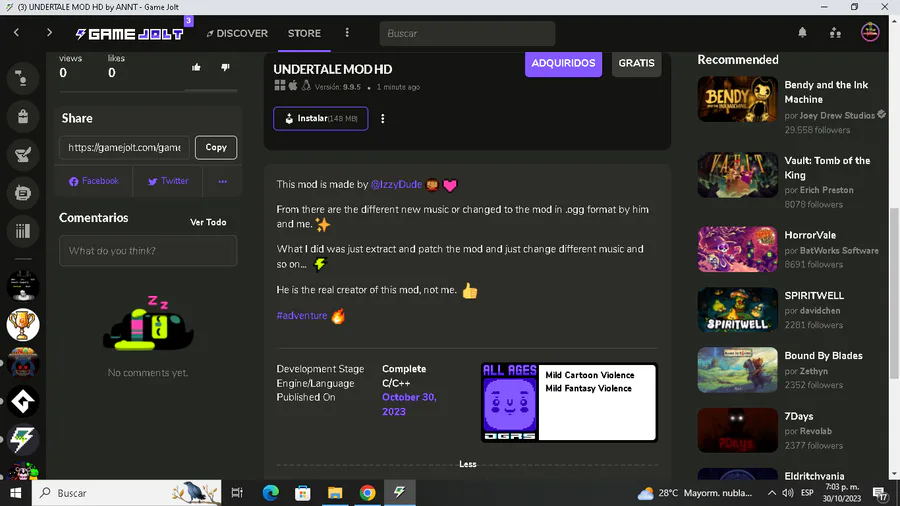
Task: Open more share options
Action: coord(223,181)
